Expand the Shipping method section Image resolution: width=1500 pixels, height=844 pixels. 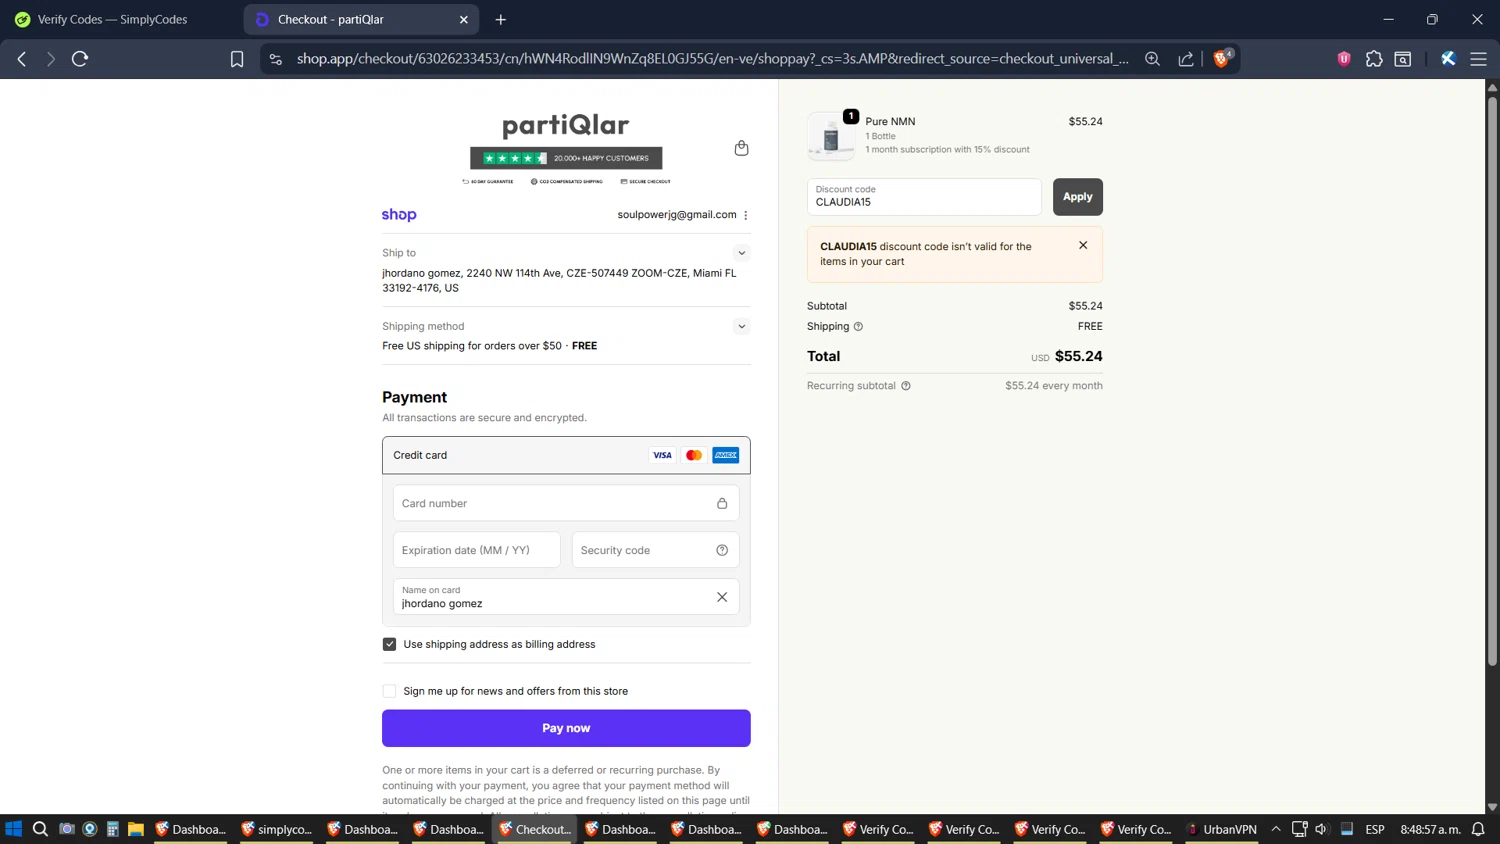pos(742,326)
